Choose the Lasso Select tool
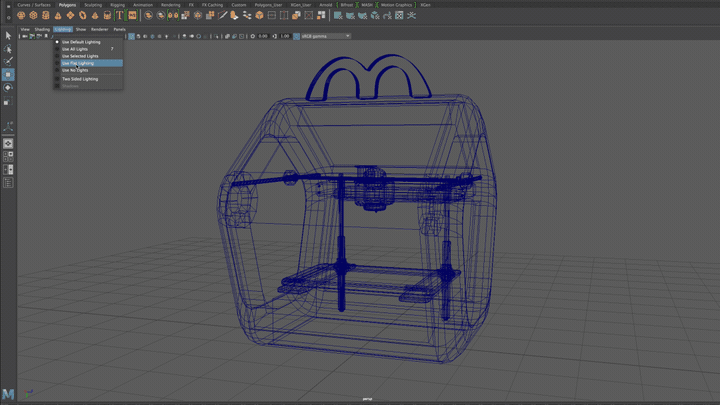The height and width of the screenshot is (405, 720). point(8,48)
